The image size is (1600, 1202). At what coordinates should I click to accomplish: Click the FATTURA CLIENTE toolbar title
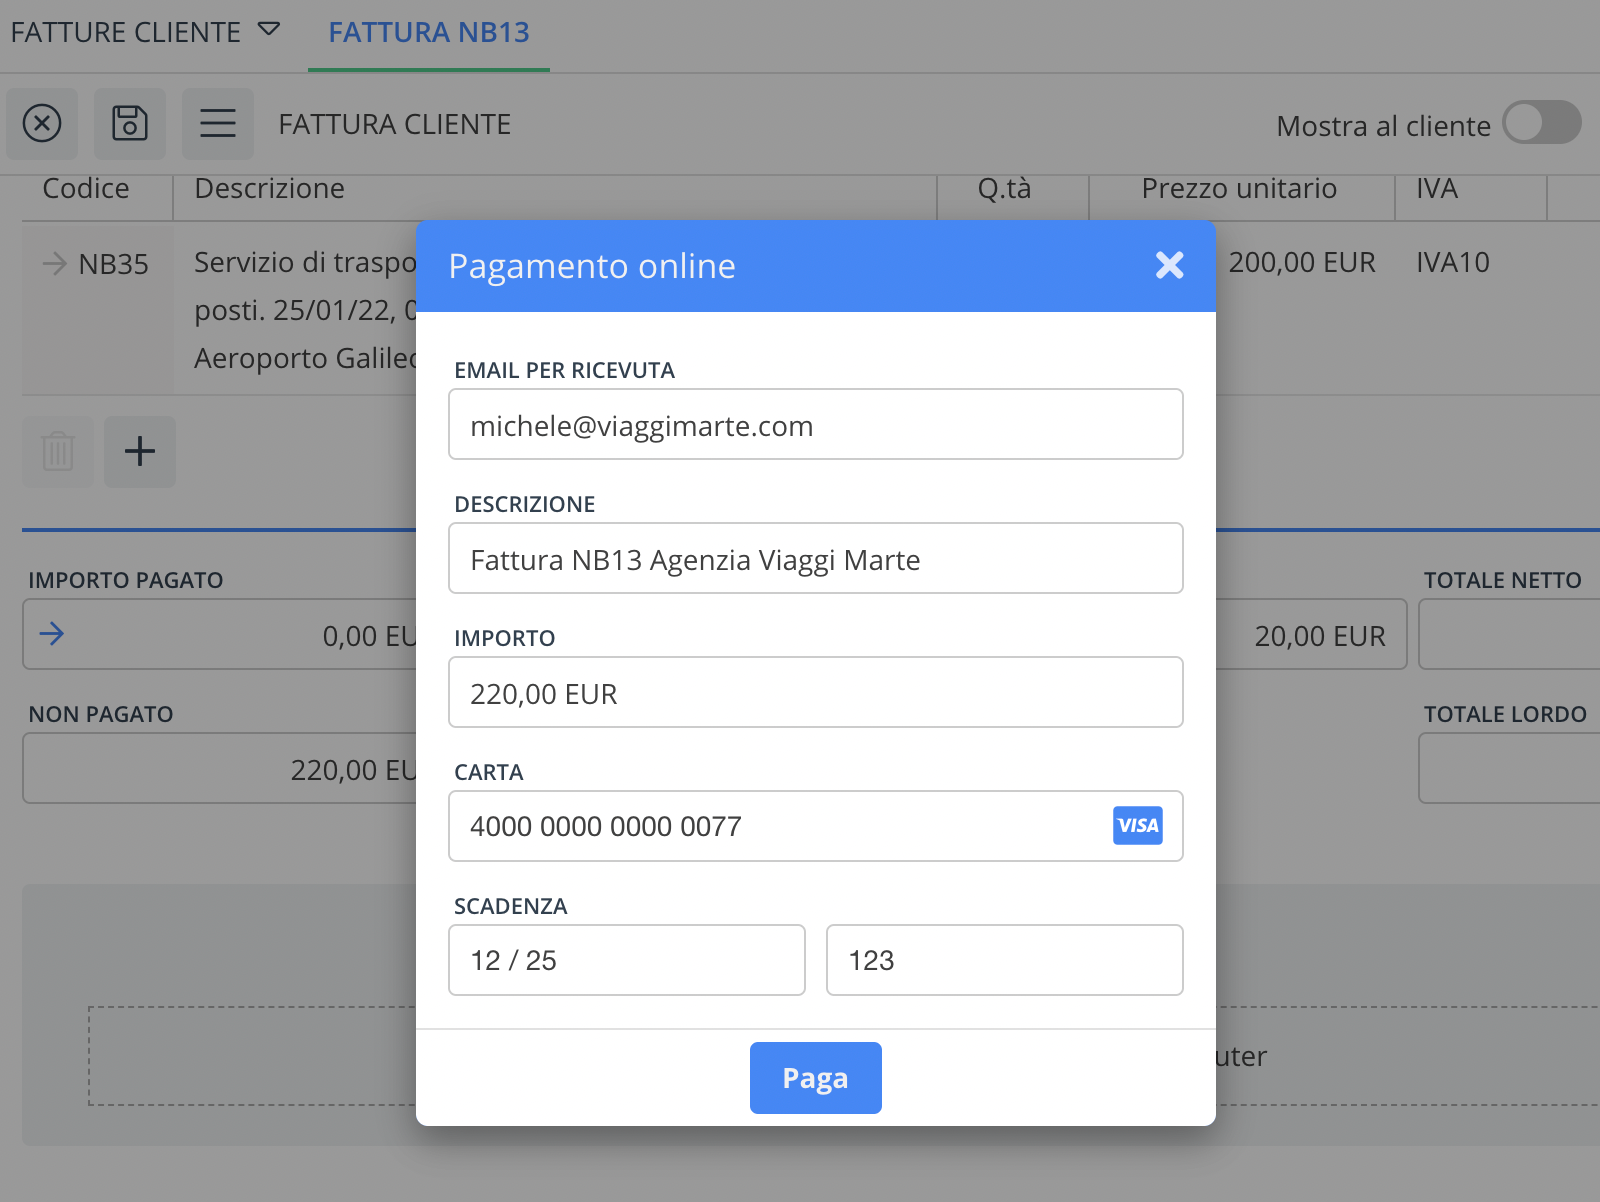pyautogui.click(x=395, y=124)
